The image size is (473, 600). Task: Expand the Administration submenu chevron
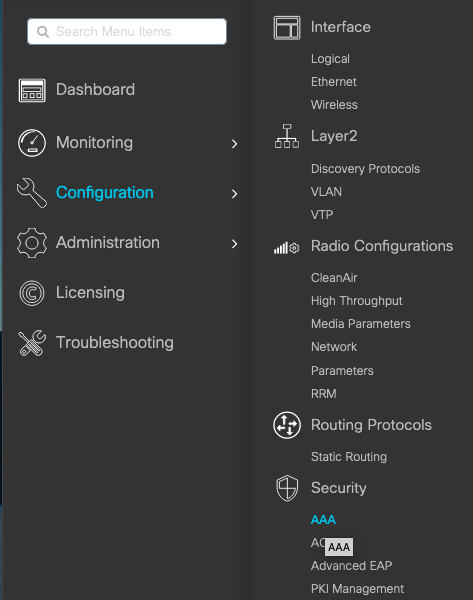point(235,244)
